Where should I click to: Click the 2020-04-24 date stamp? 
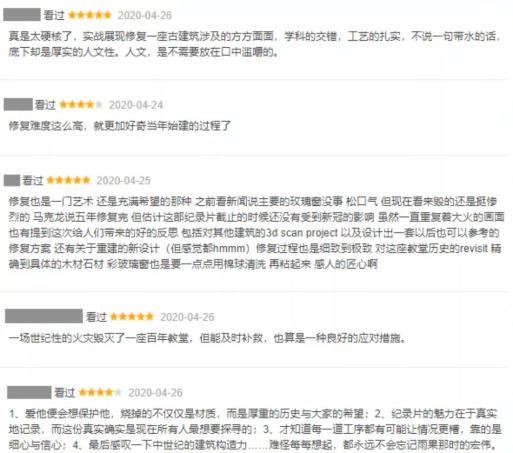[136, 105]
